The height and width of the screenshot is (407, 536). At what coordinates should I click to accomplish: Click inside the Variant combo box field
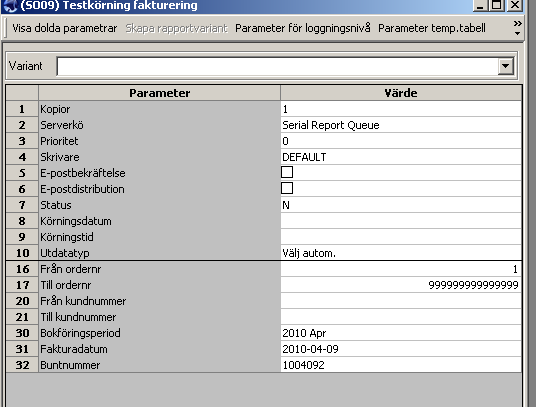[277, 66]
